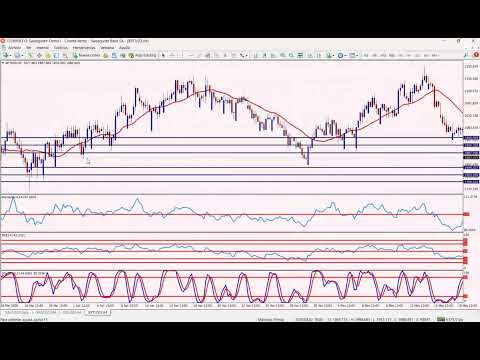Switch chart to line chart type
Screen dimensions: 480x360
[274, 55]
